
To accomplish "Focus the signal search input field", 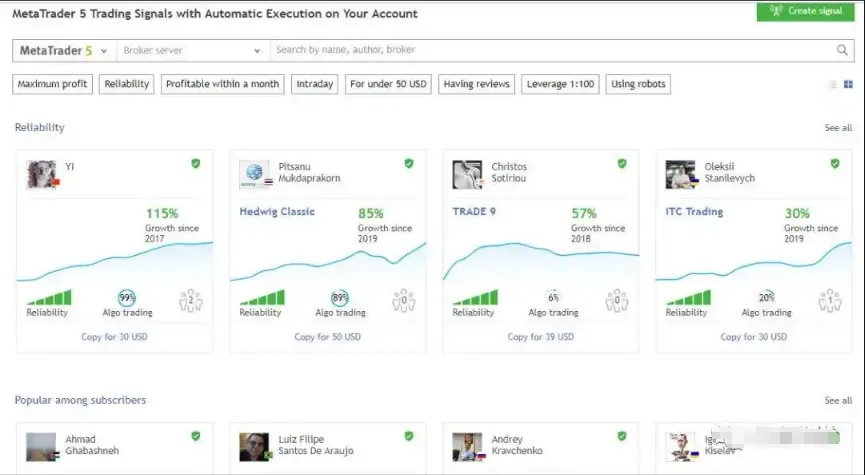I will 550,50.
